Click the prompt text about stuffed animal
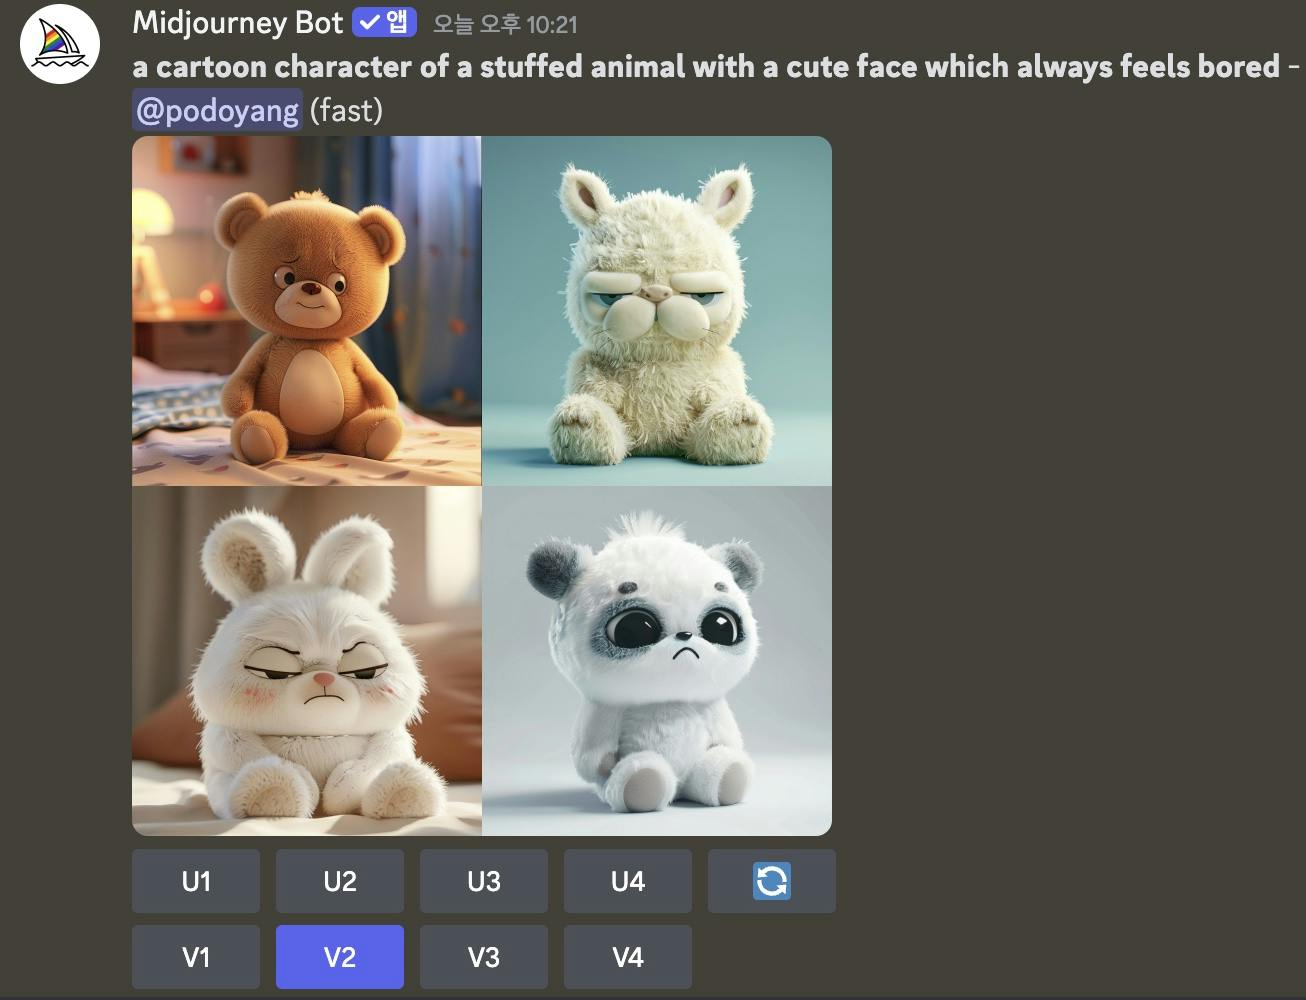Image resolution: width=1306 pixels, height=1000 pixels. (x=706, y=67)
